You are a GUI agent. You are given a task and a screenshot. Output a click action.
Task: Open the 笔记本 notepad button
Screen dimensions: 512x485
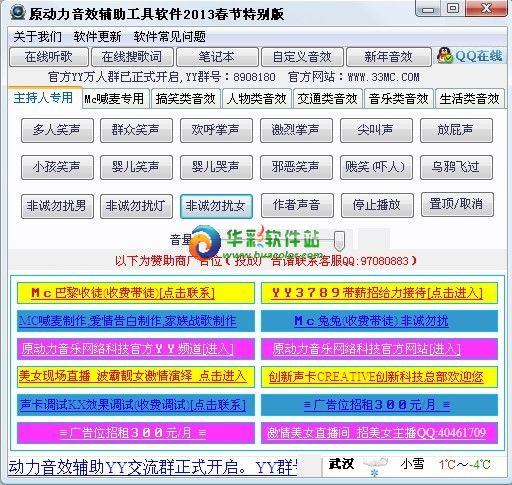217,57
